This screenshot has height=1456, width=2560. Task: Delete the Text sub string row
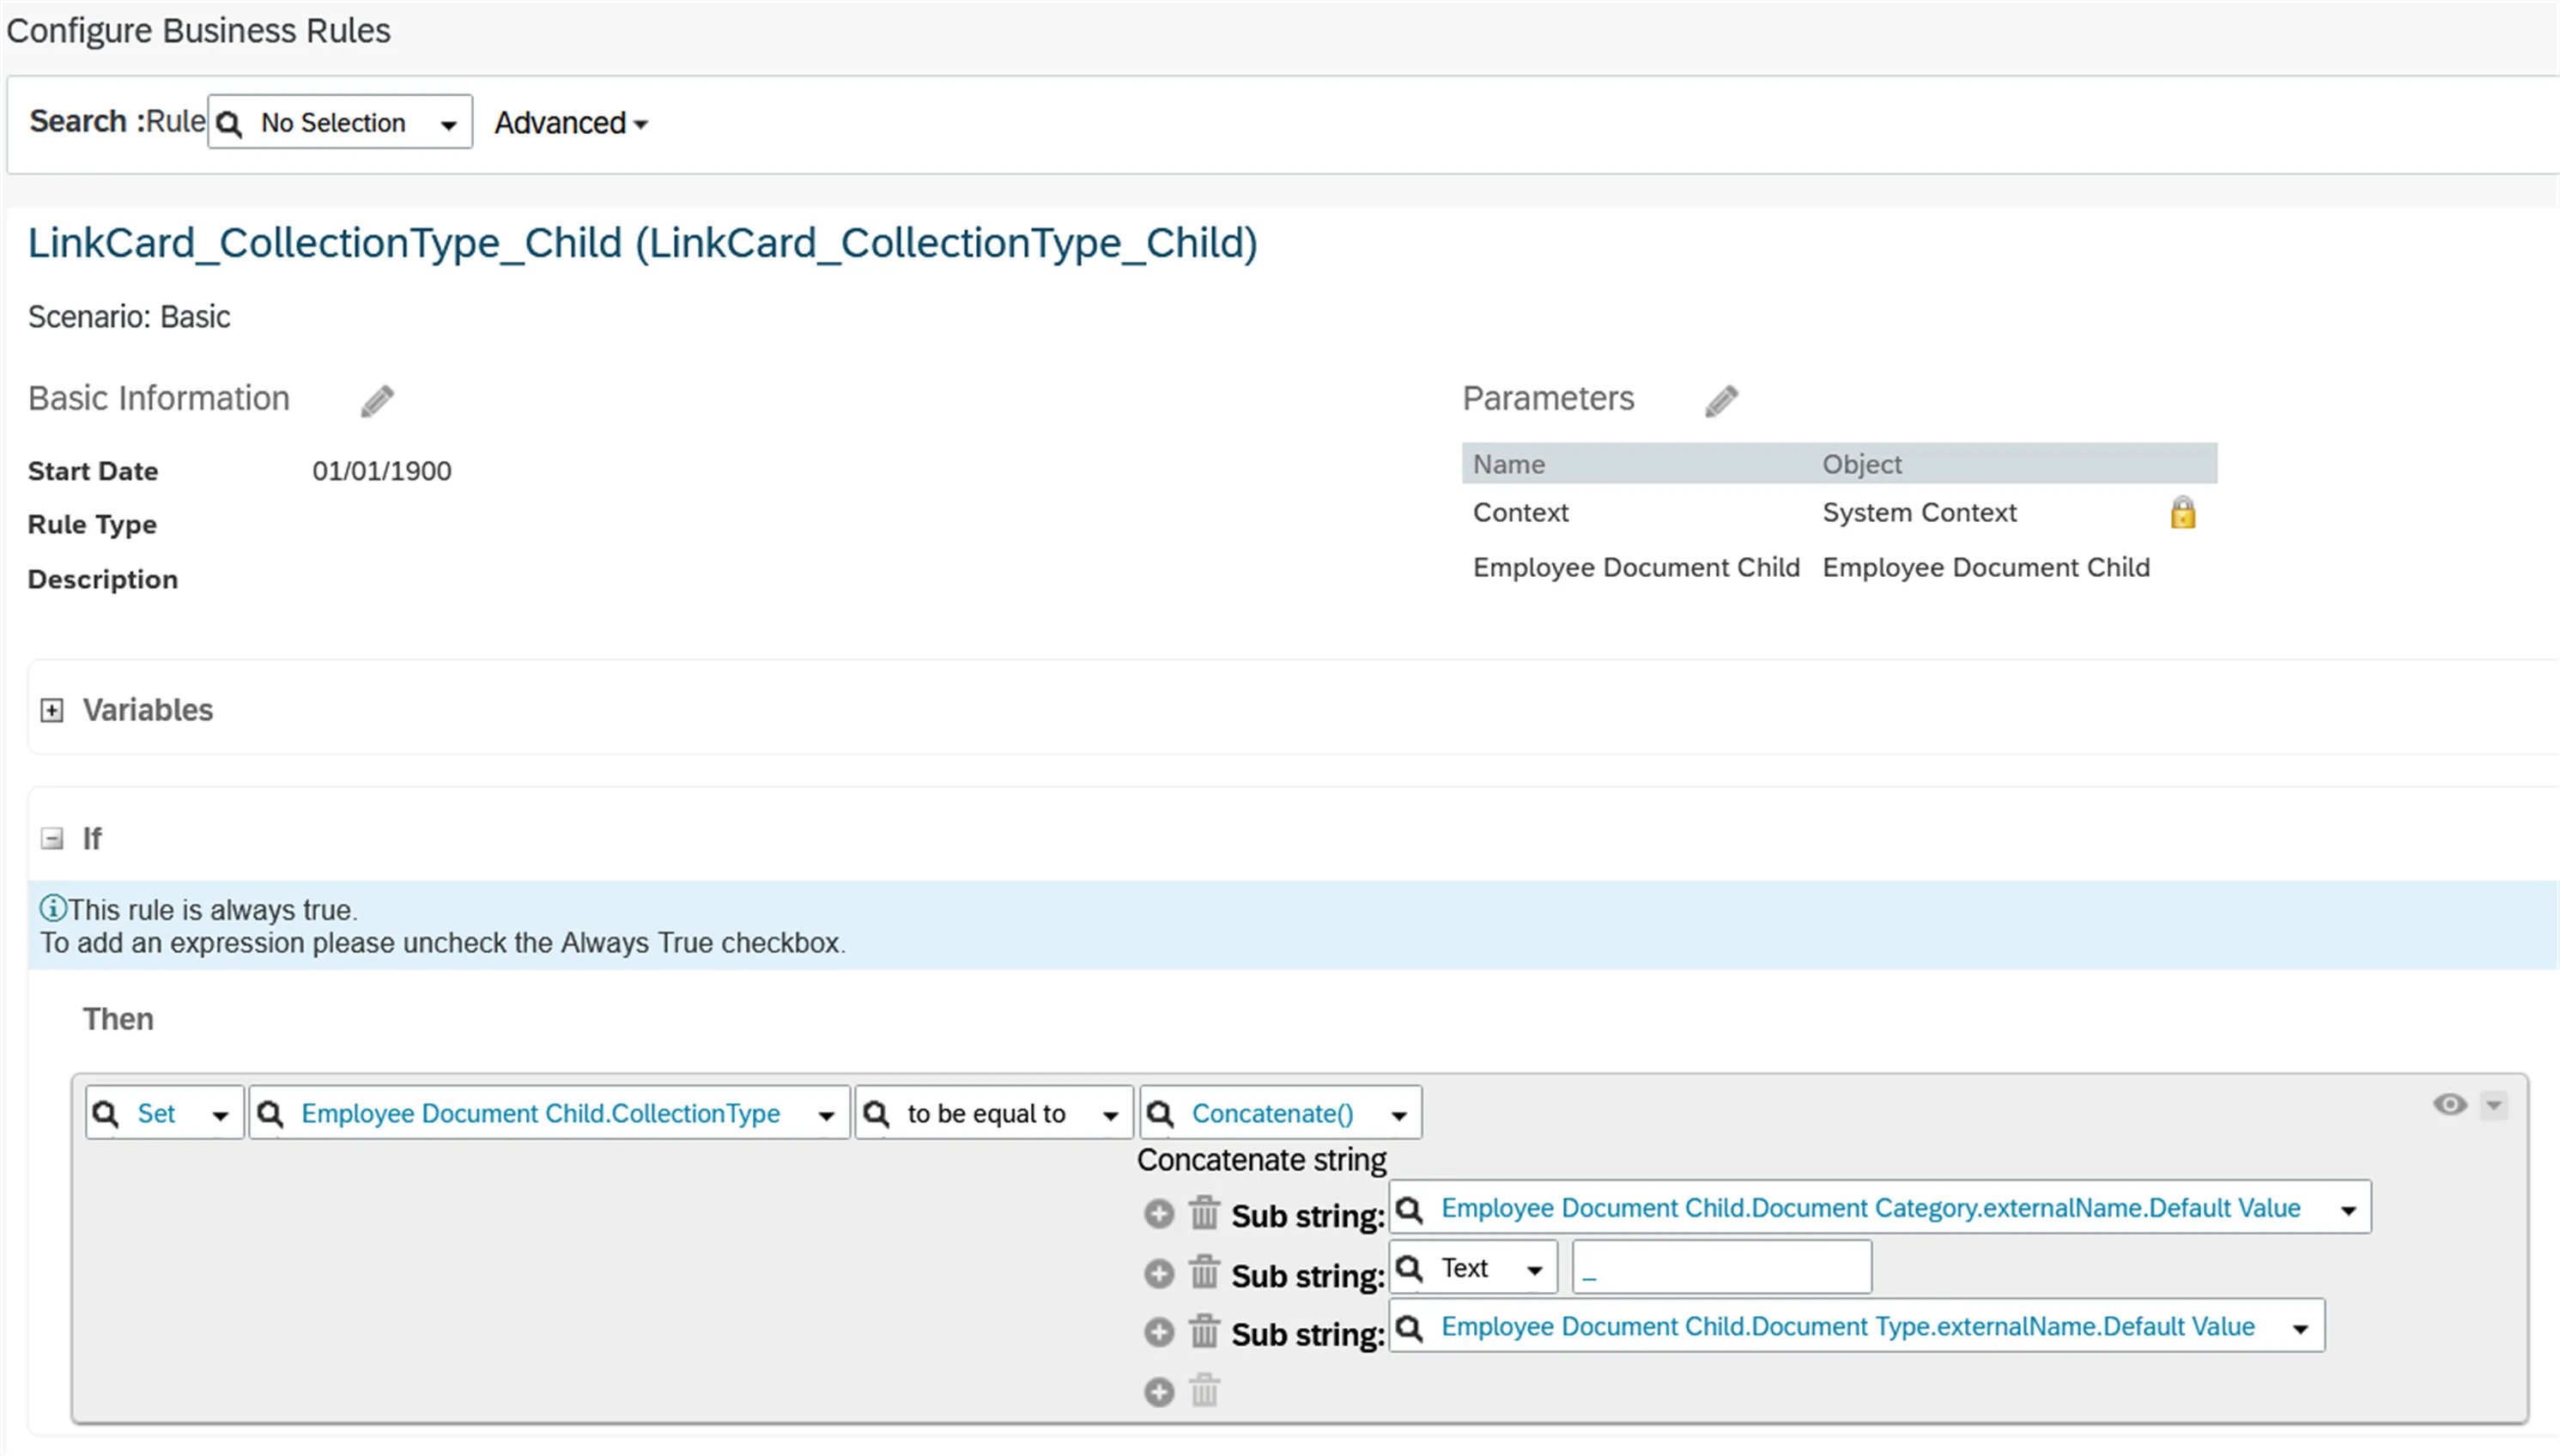tap(1204, 1273)
